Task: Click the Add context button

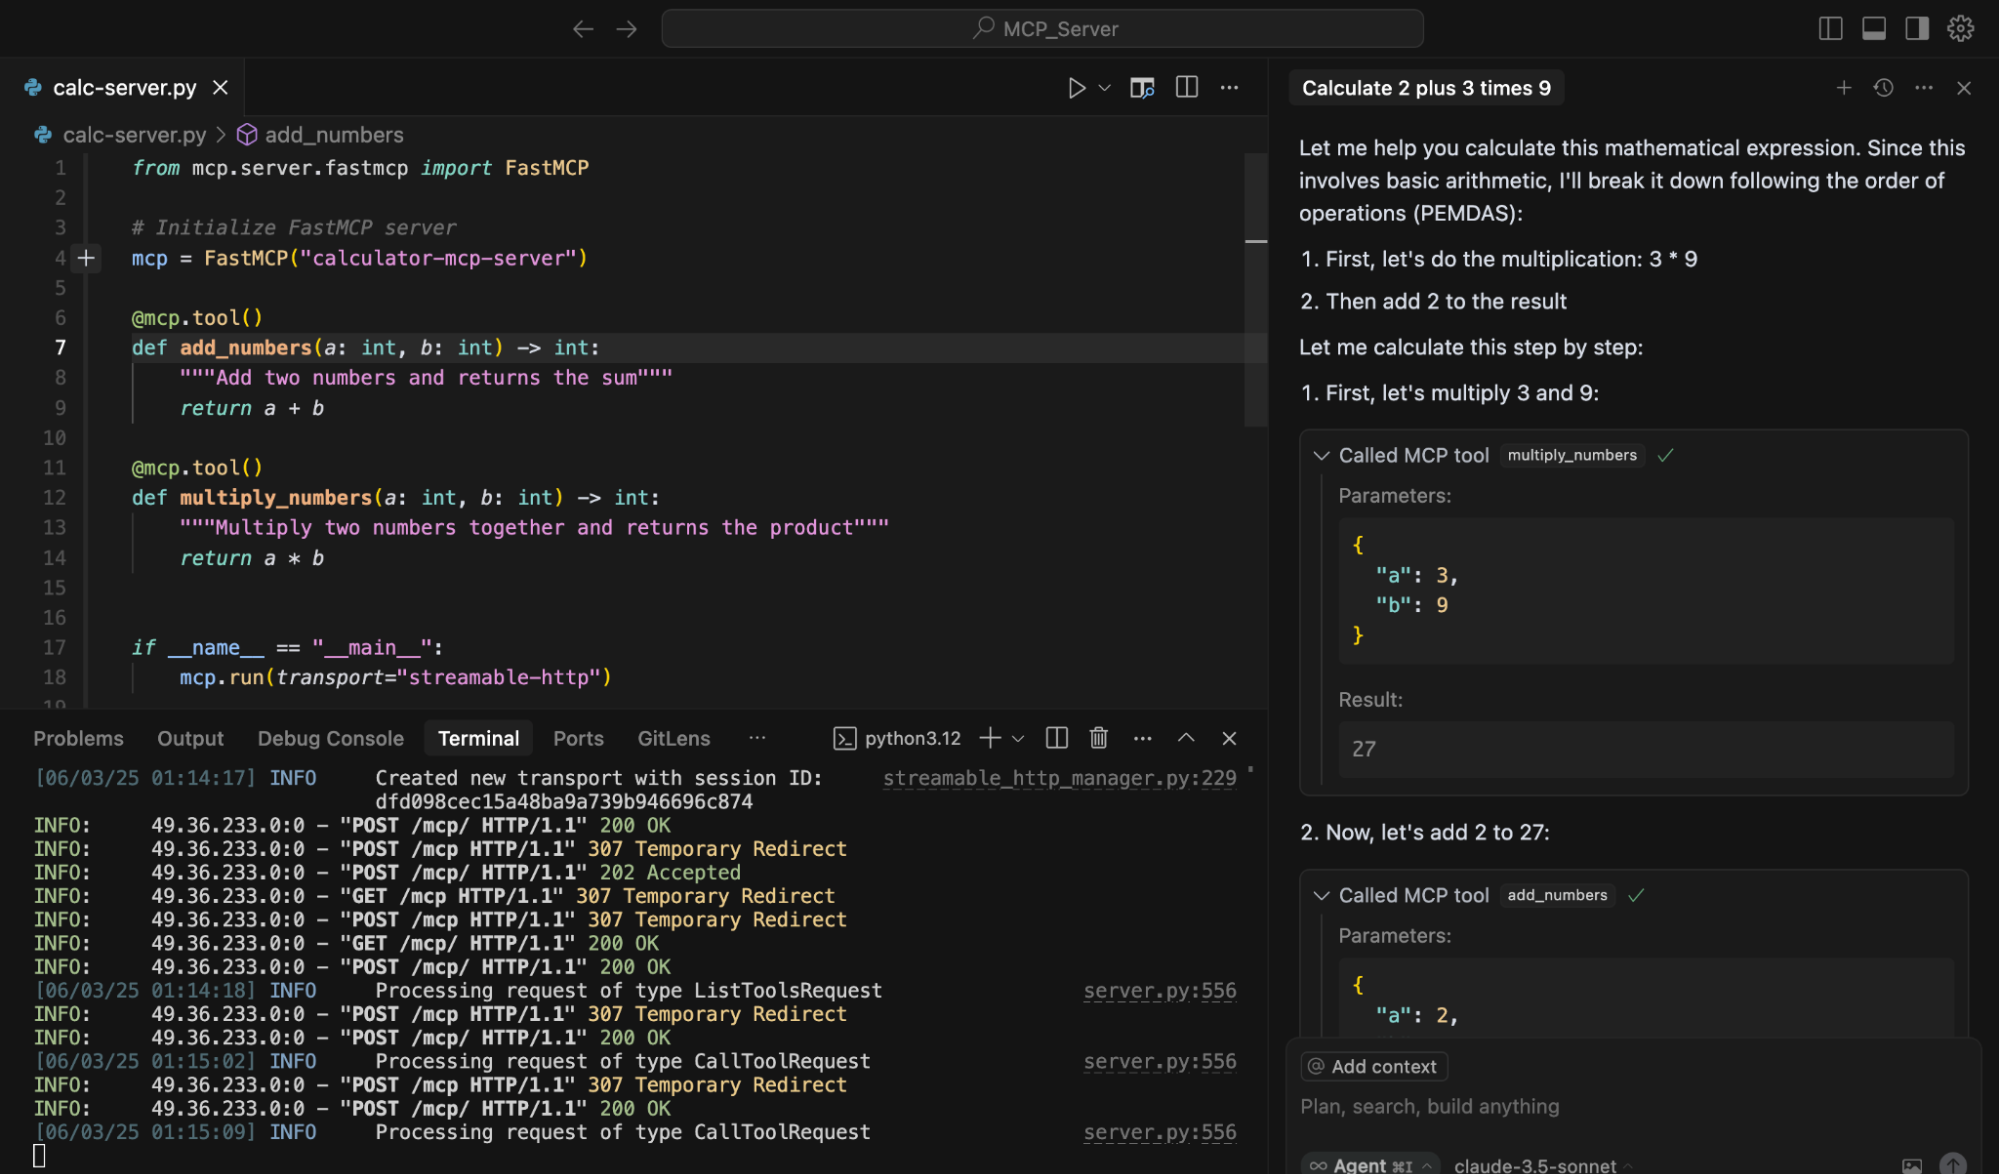Action: 1374,1067
